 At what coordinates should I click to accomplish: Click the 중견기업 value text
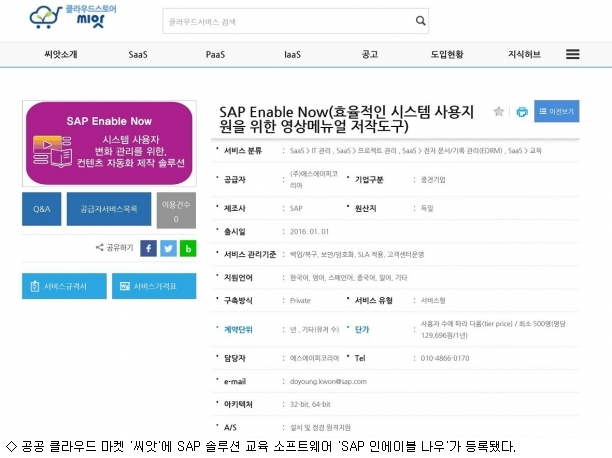click(433, 180)
